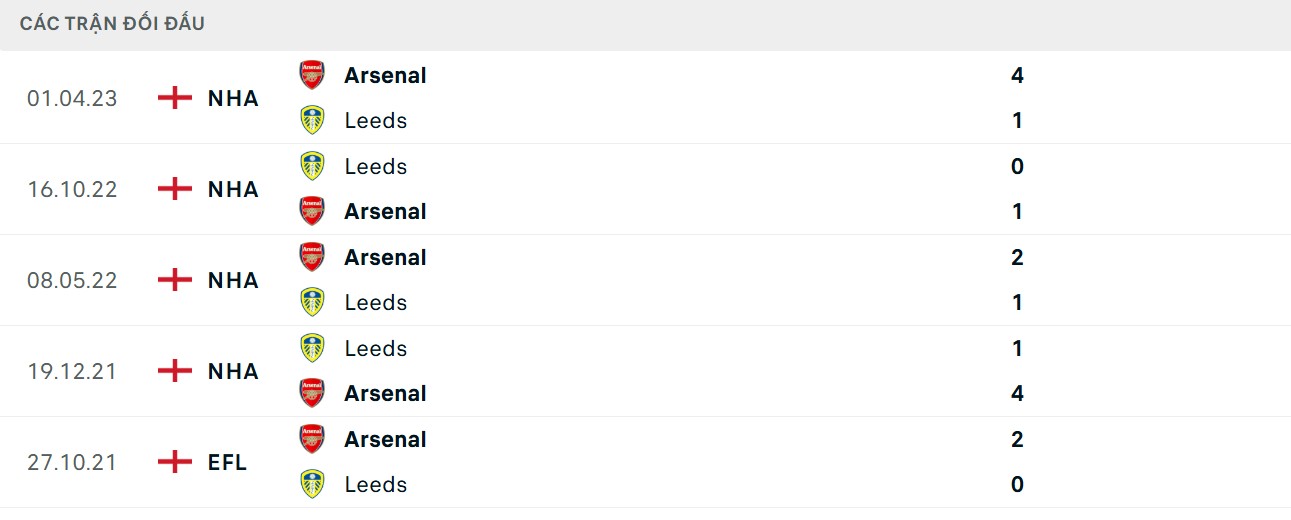
Task: Click the CÁC TRẬN ĐỐI ĐẦU header
Action: [x=112, y=23]
